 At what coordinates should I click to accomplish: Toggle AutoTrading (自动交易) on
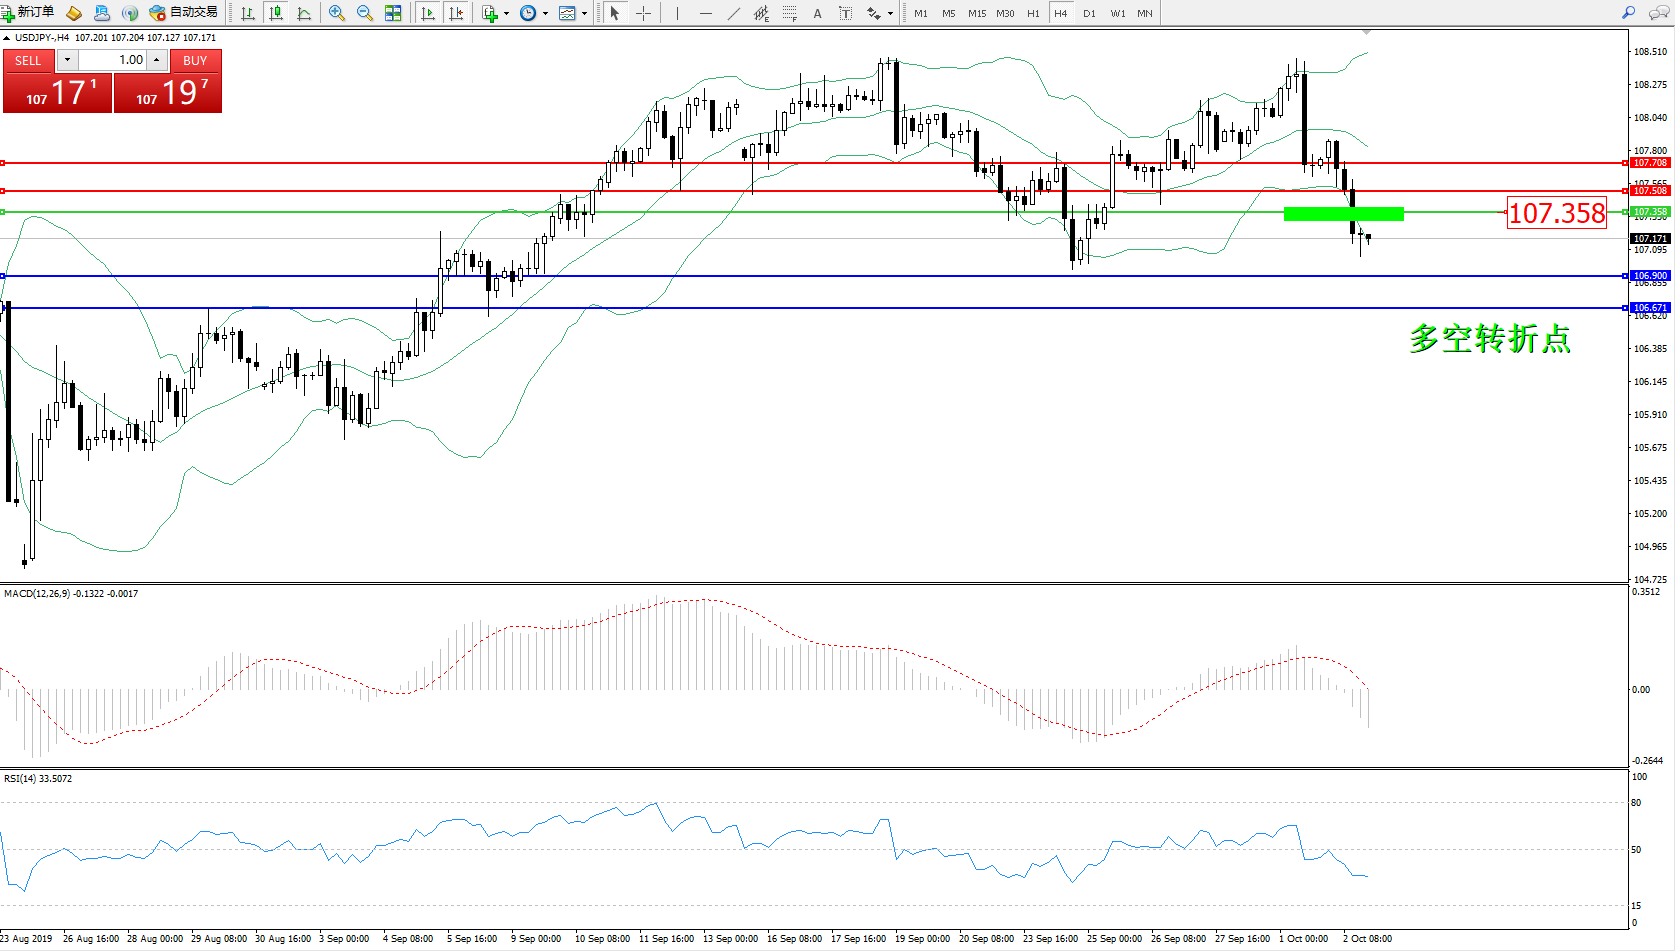[183, 12]
